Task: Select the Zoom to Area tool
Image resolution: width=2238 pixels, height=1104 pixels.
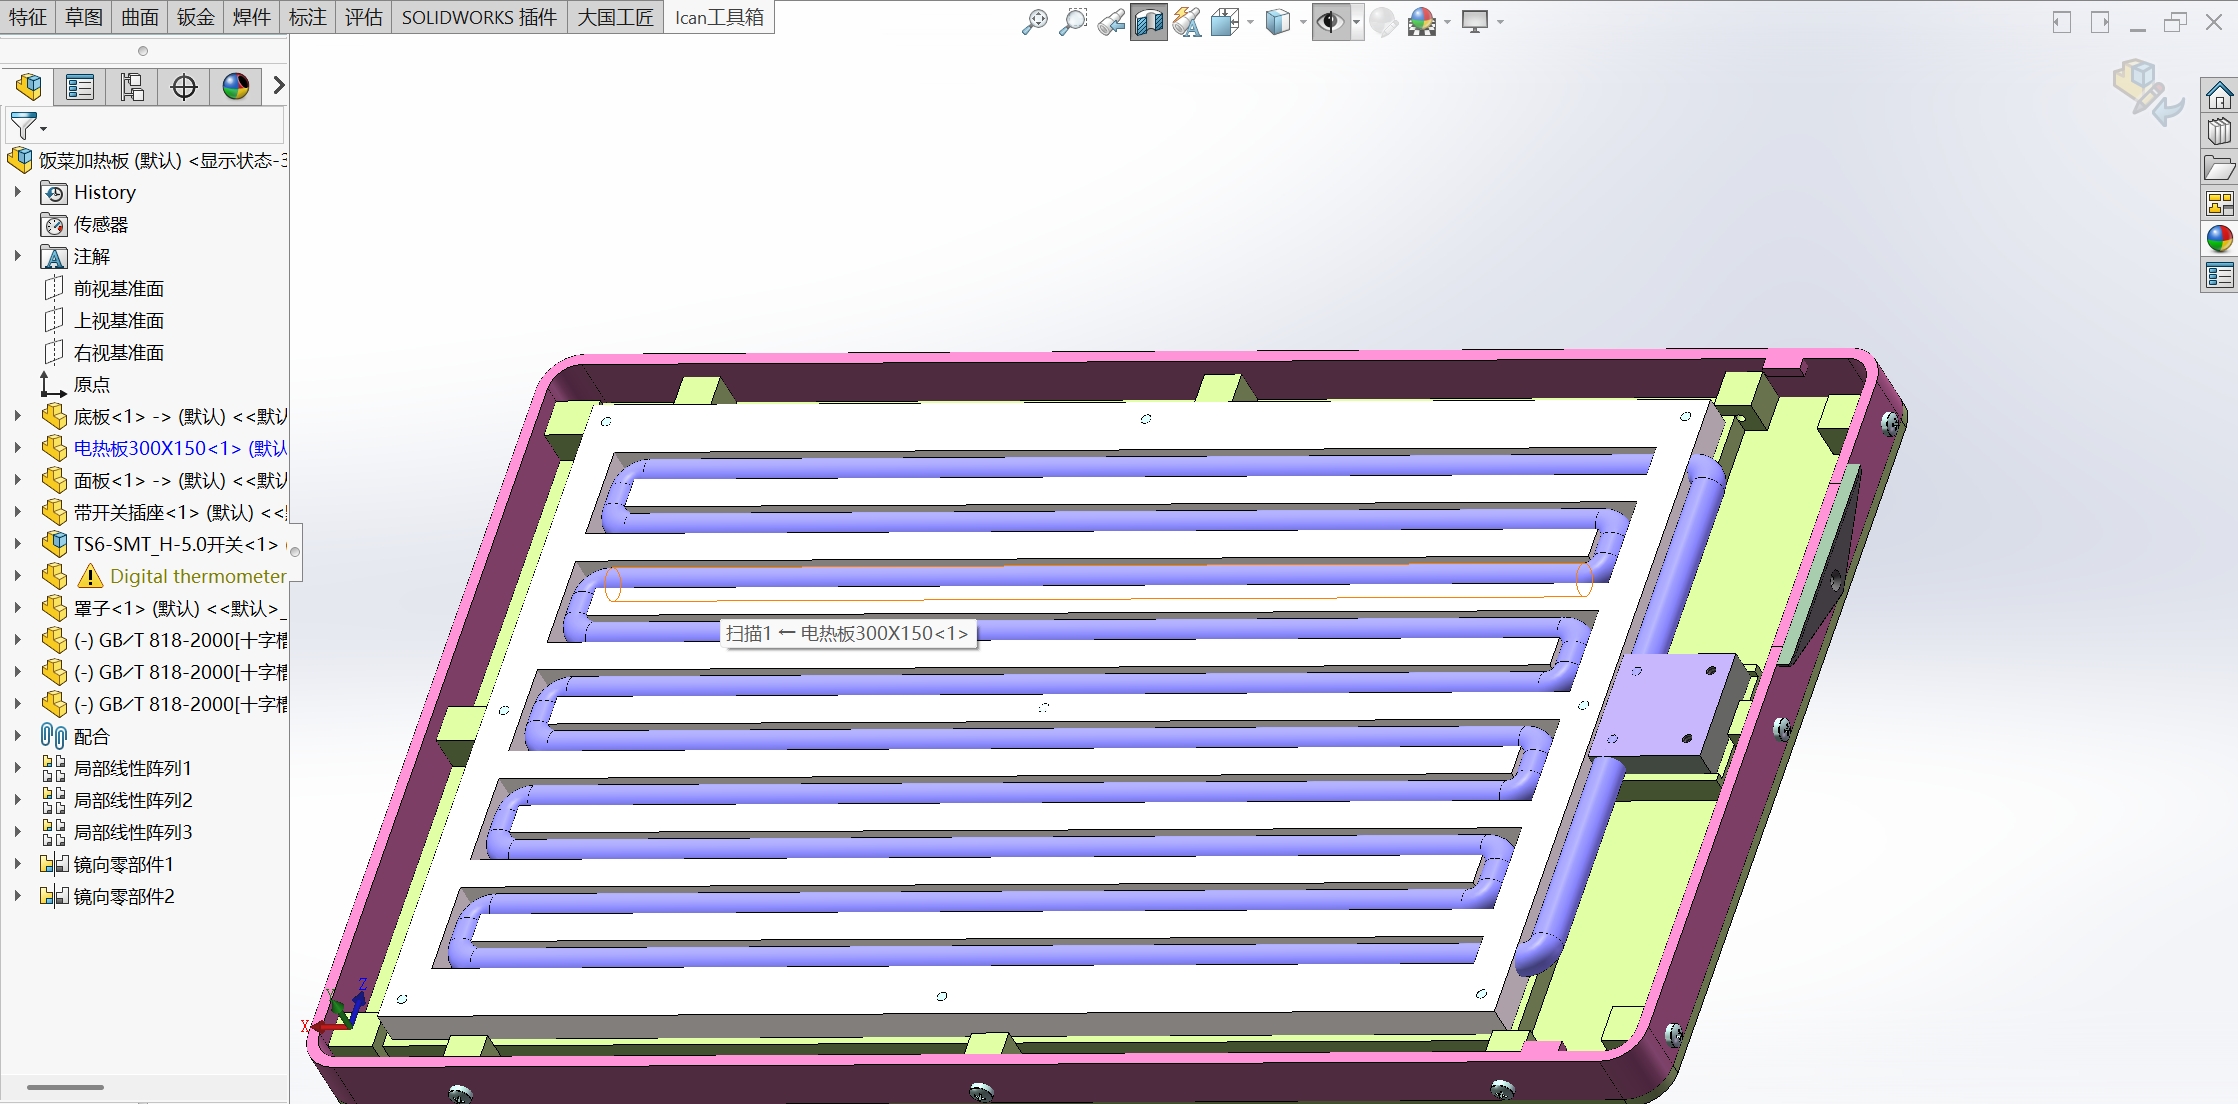Action: [x=1072, y=22]
